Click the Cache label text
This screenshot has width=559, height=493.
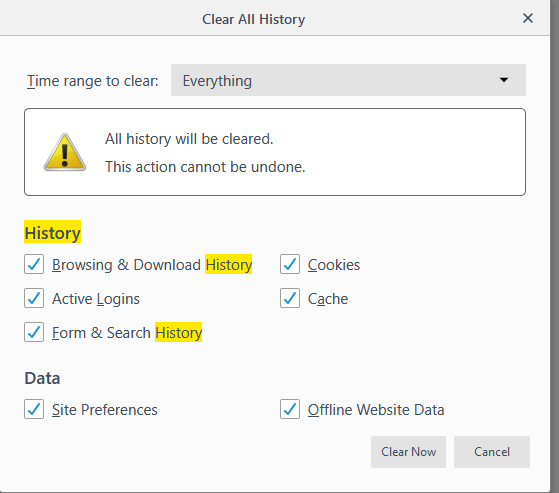point(328,299)
